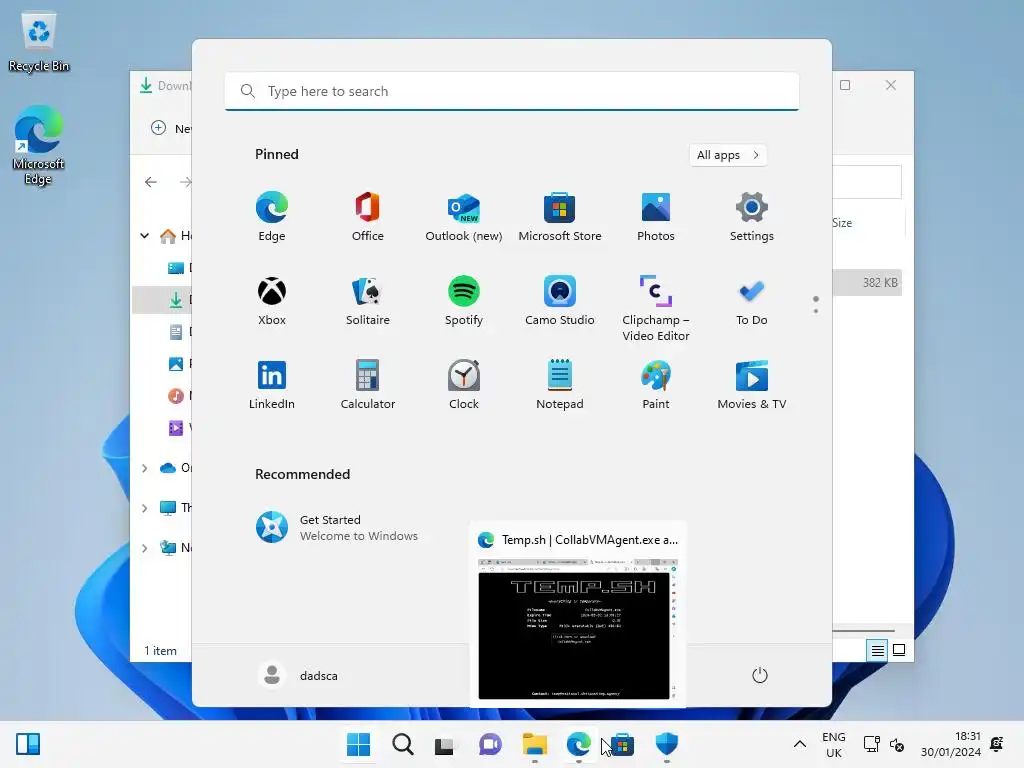Open the clock showing 18:31
This screenshot has height=768, width=1024.
[951, 744]
